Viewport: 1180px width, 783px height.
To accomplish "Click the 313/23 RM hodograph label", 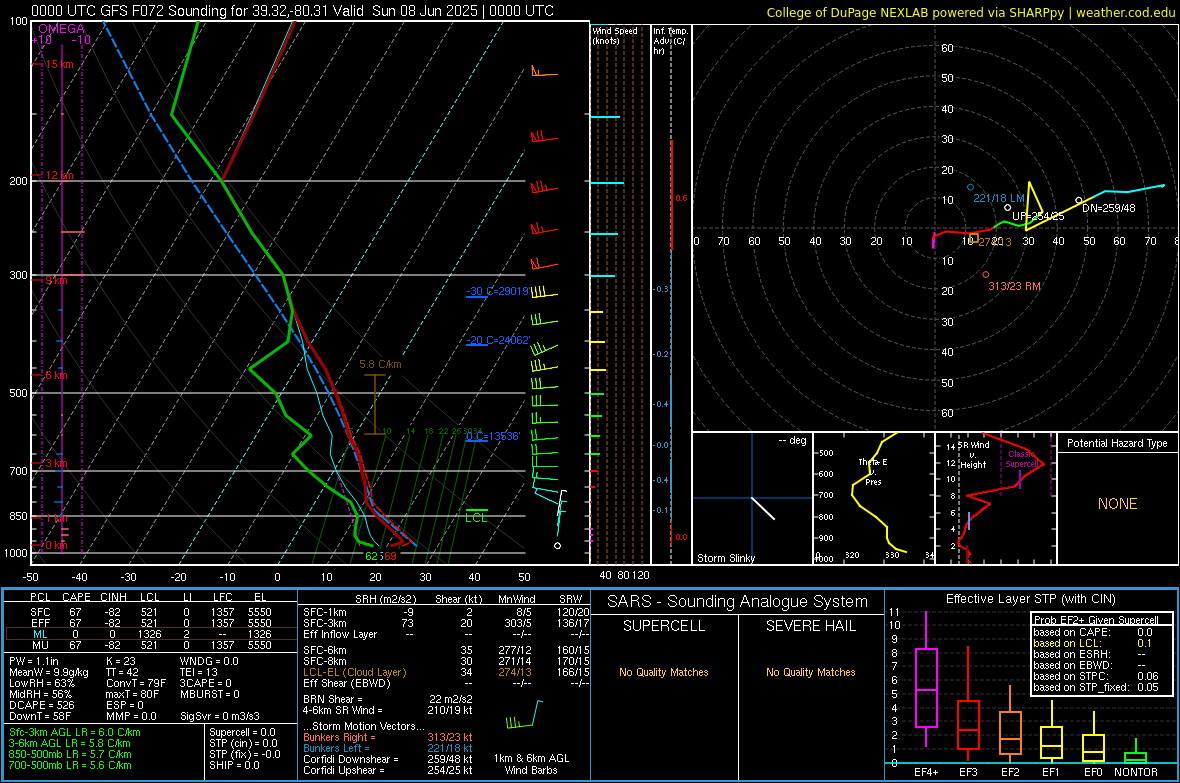I will [x=1014, y=286].
